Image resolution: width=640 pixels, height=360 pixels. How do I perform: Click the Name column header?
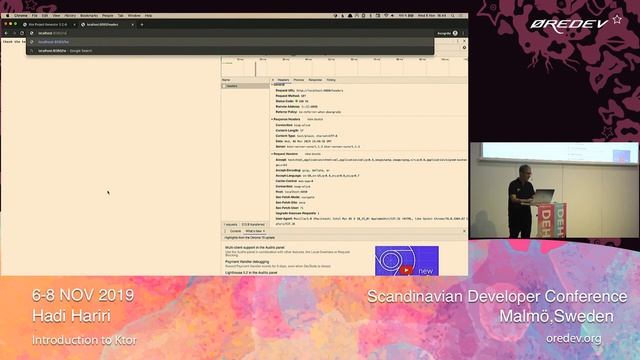(x=245, y=80)
